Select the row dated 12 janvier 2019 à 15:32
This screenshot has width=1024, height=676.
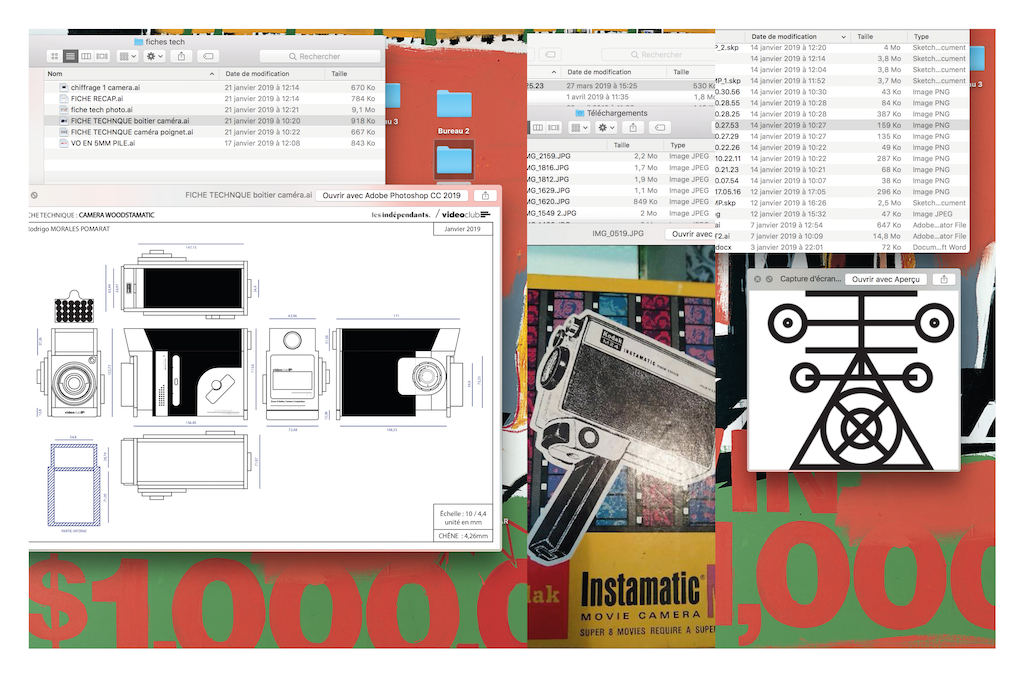pos(842,214)
